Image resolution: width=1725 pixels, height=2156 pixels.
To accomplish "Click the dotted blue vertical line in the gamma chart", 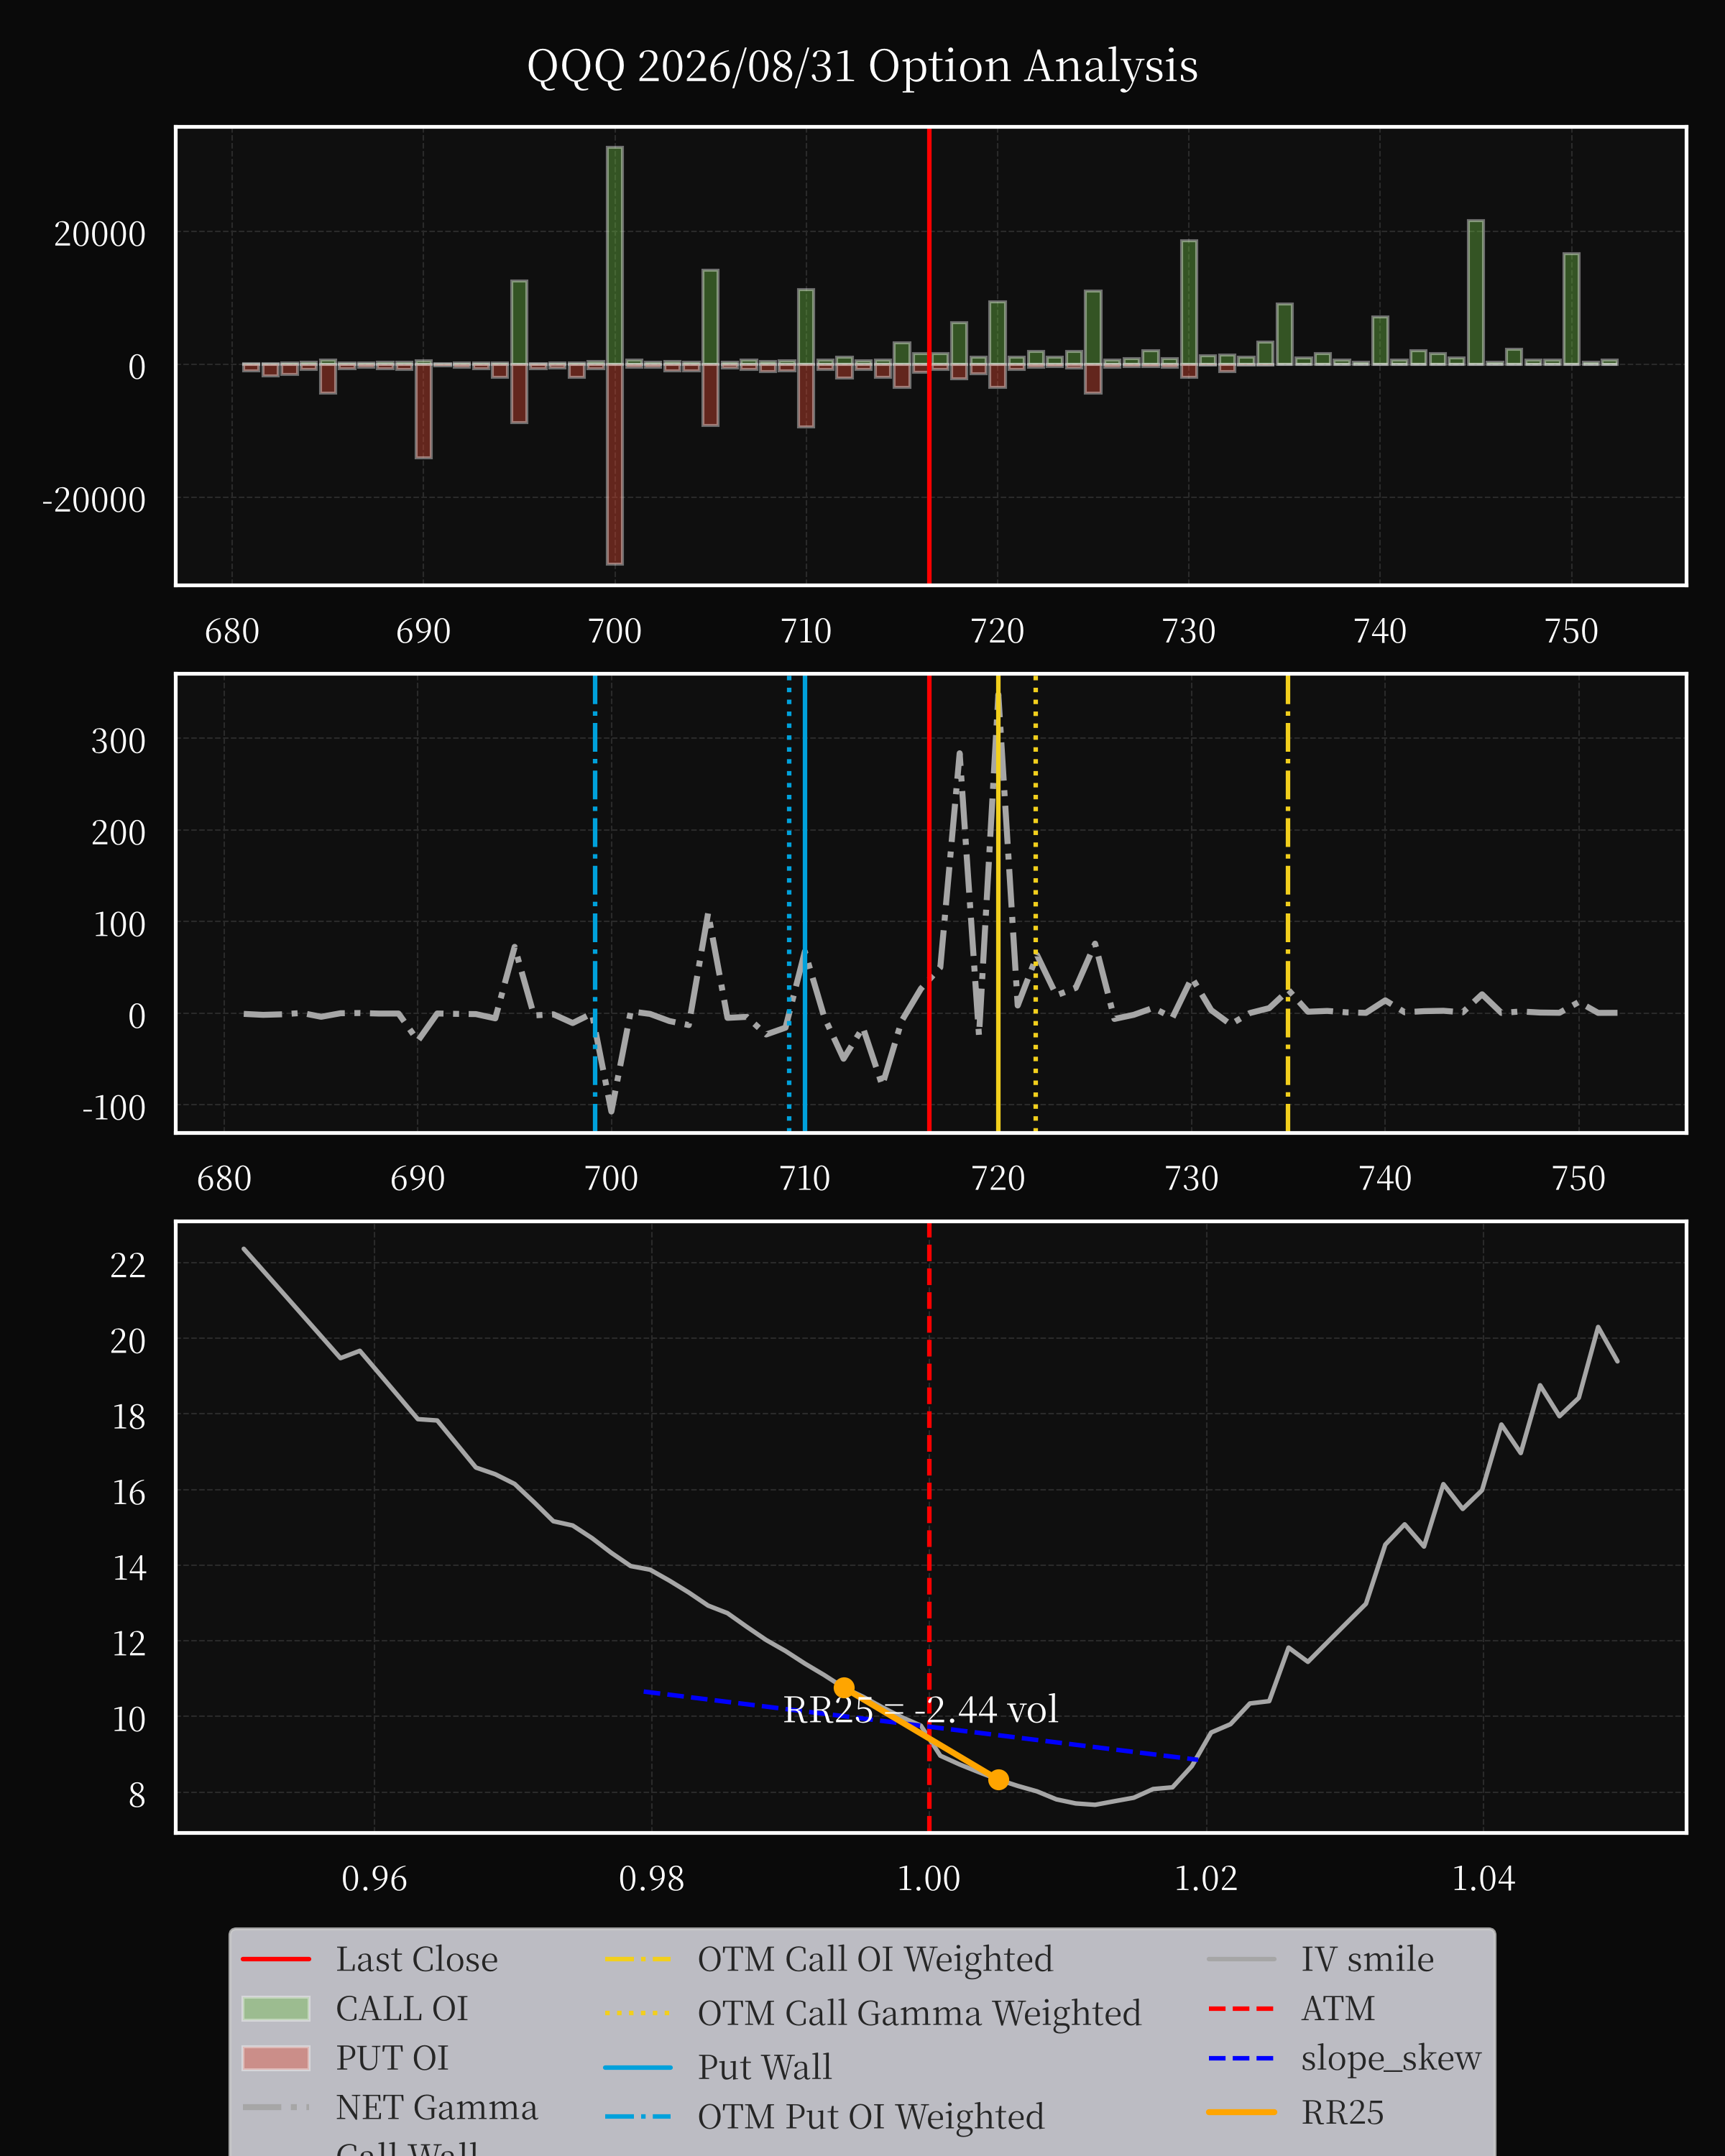I will (x=789, y=904).
